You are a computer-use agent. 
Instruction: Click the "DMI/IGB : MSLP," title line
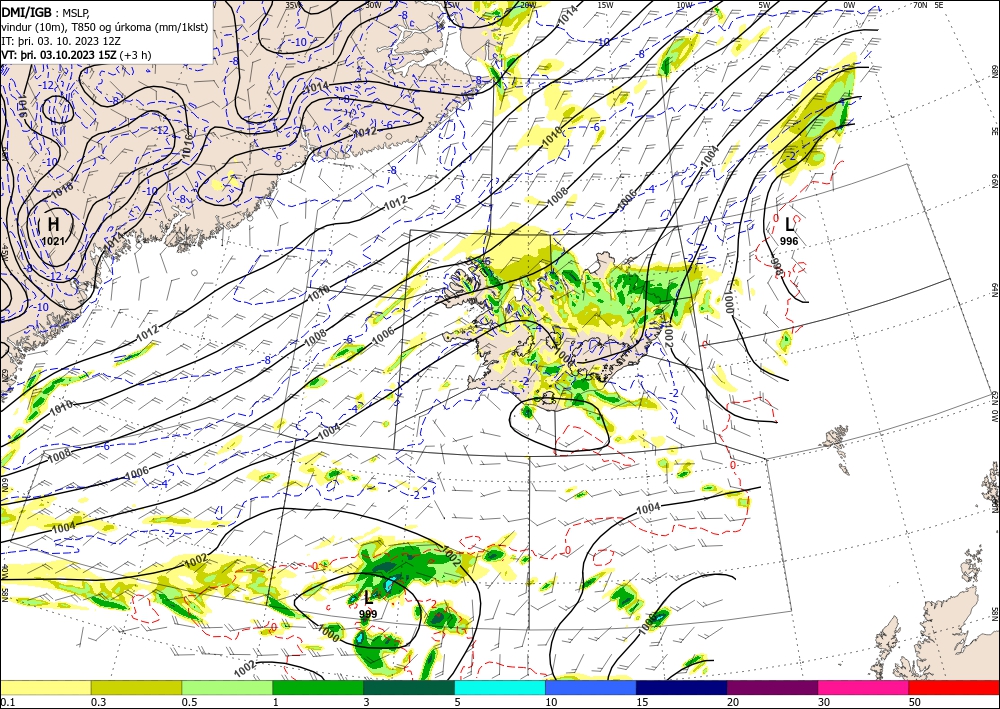pos(45,12)
